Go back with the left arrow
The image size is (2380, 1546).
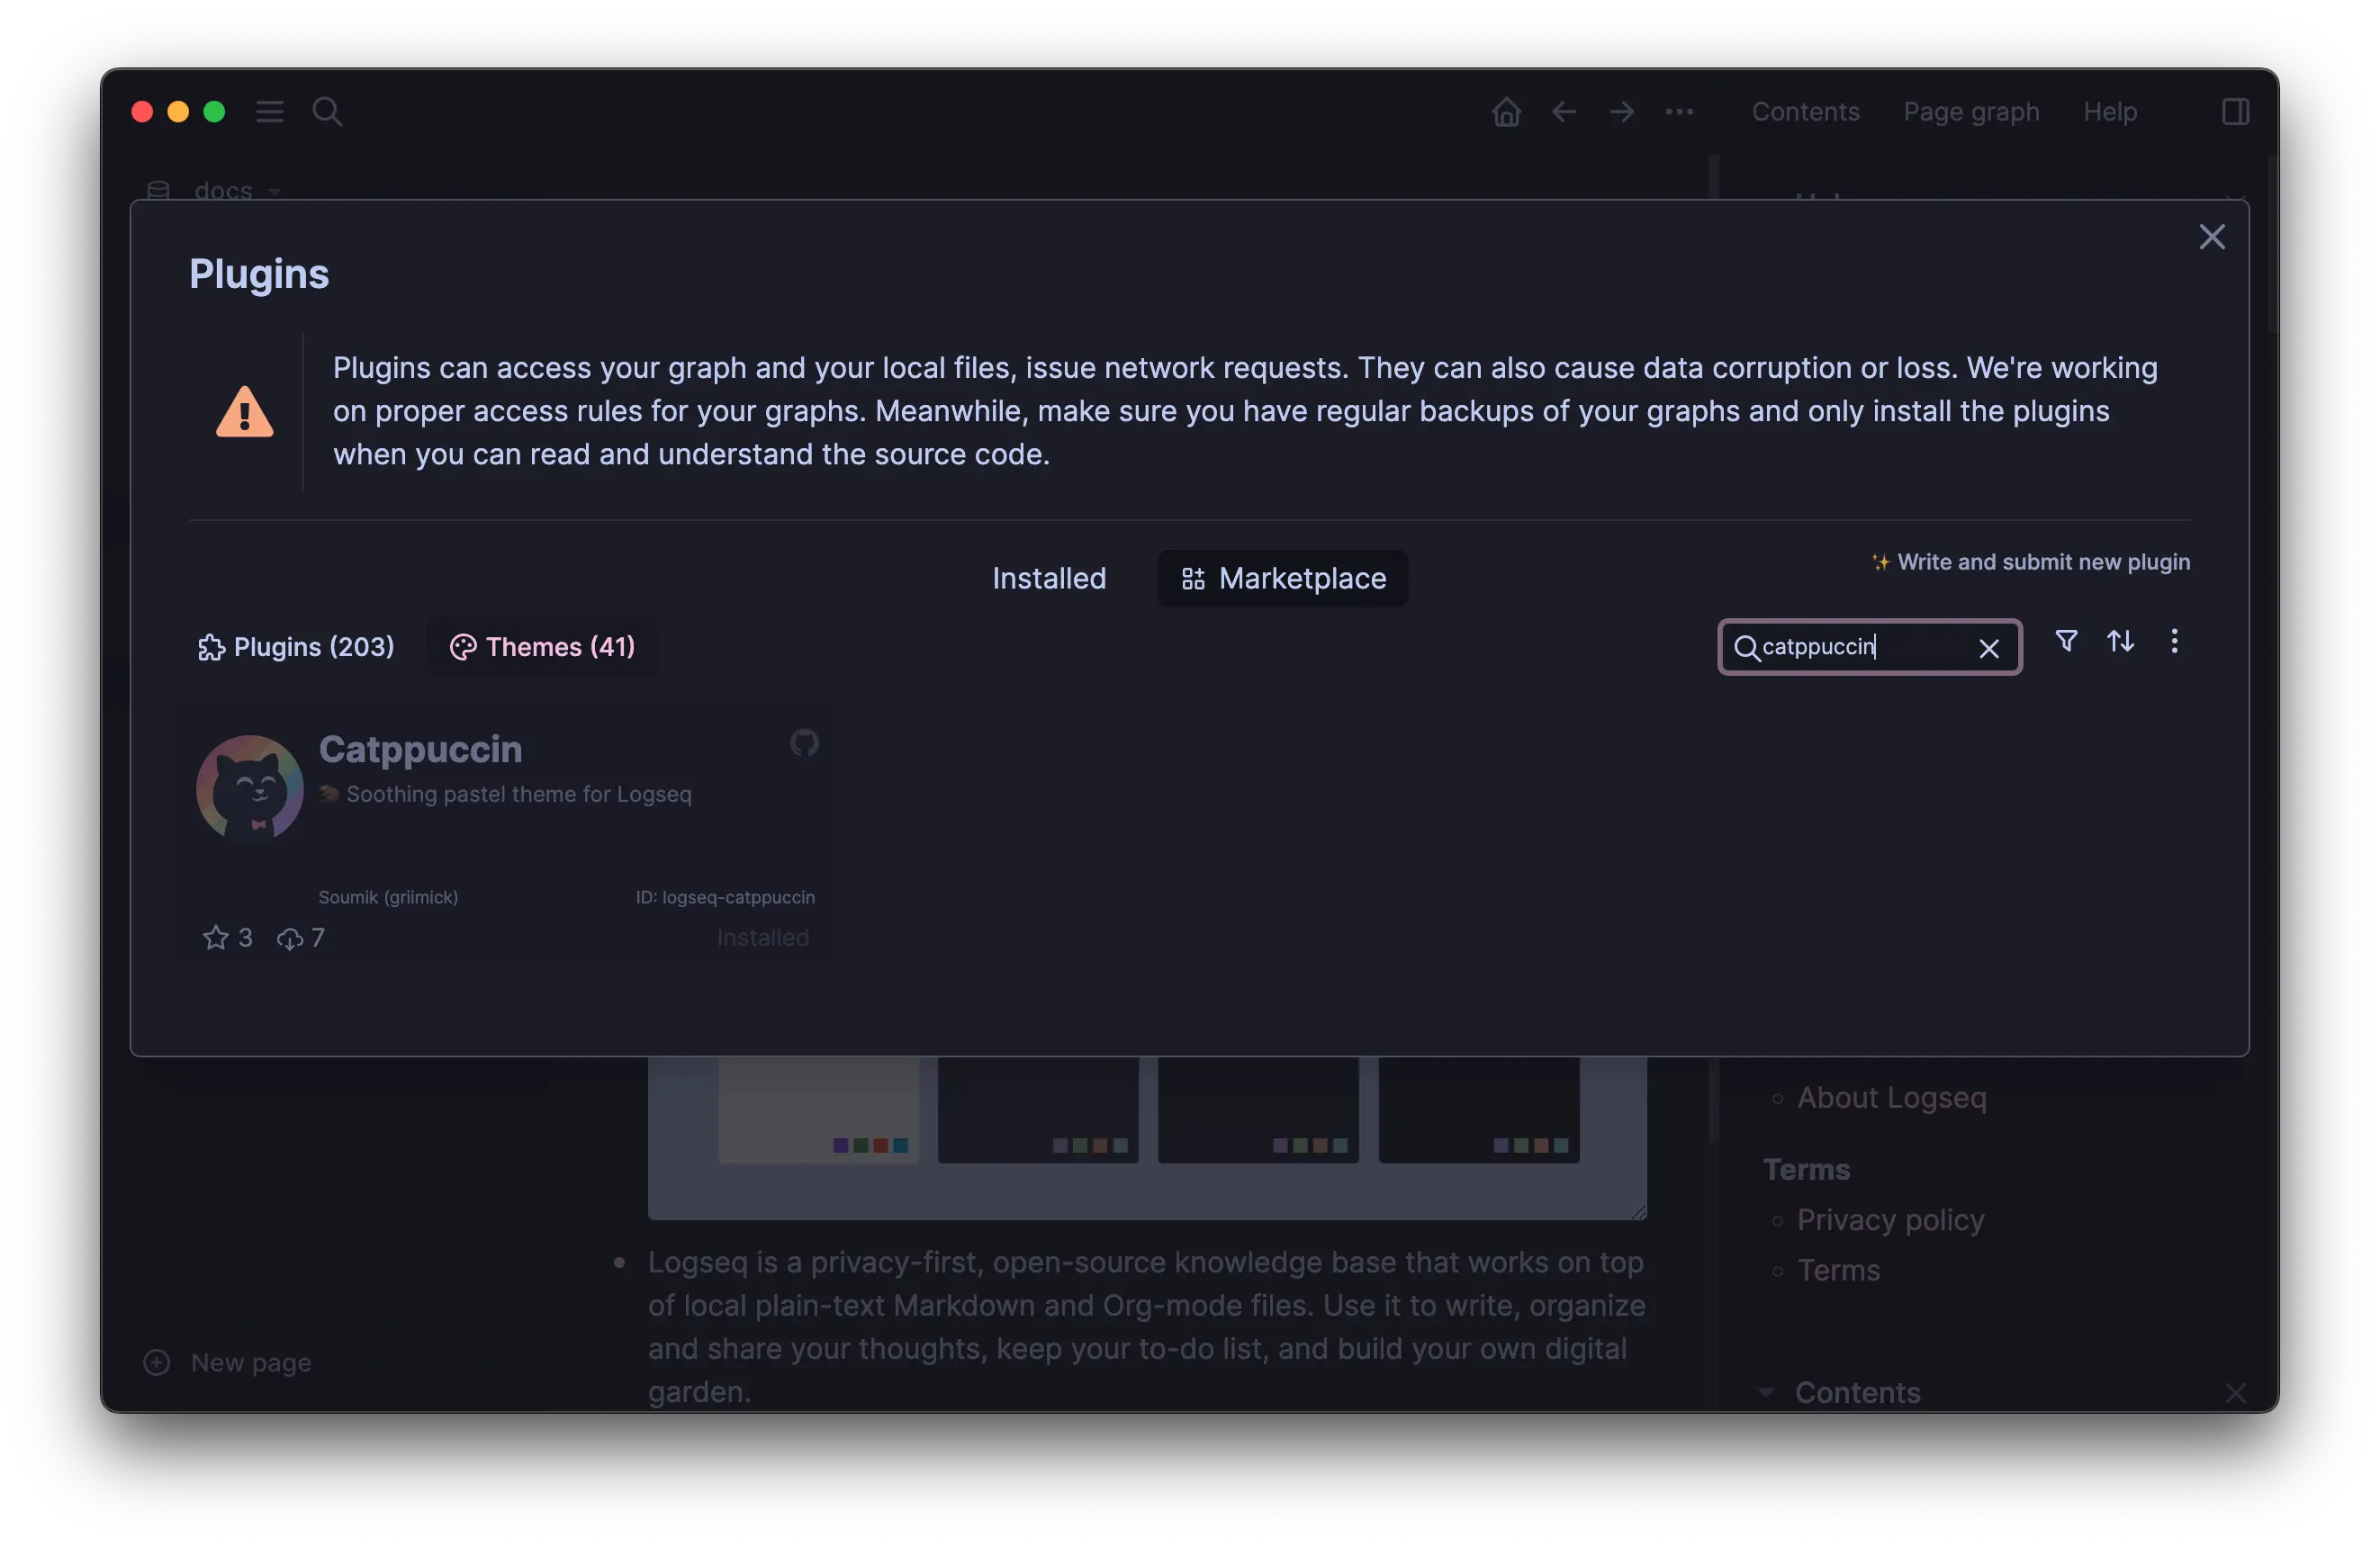[x=1564, y=112]
